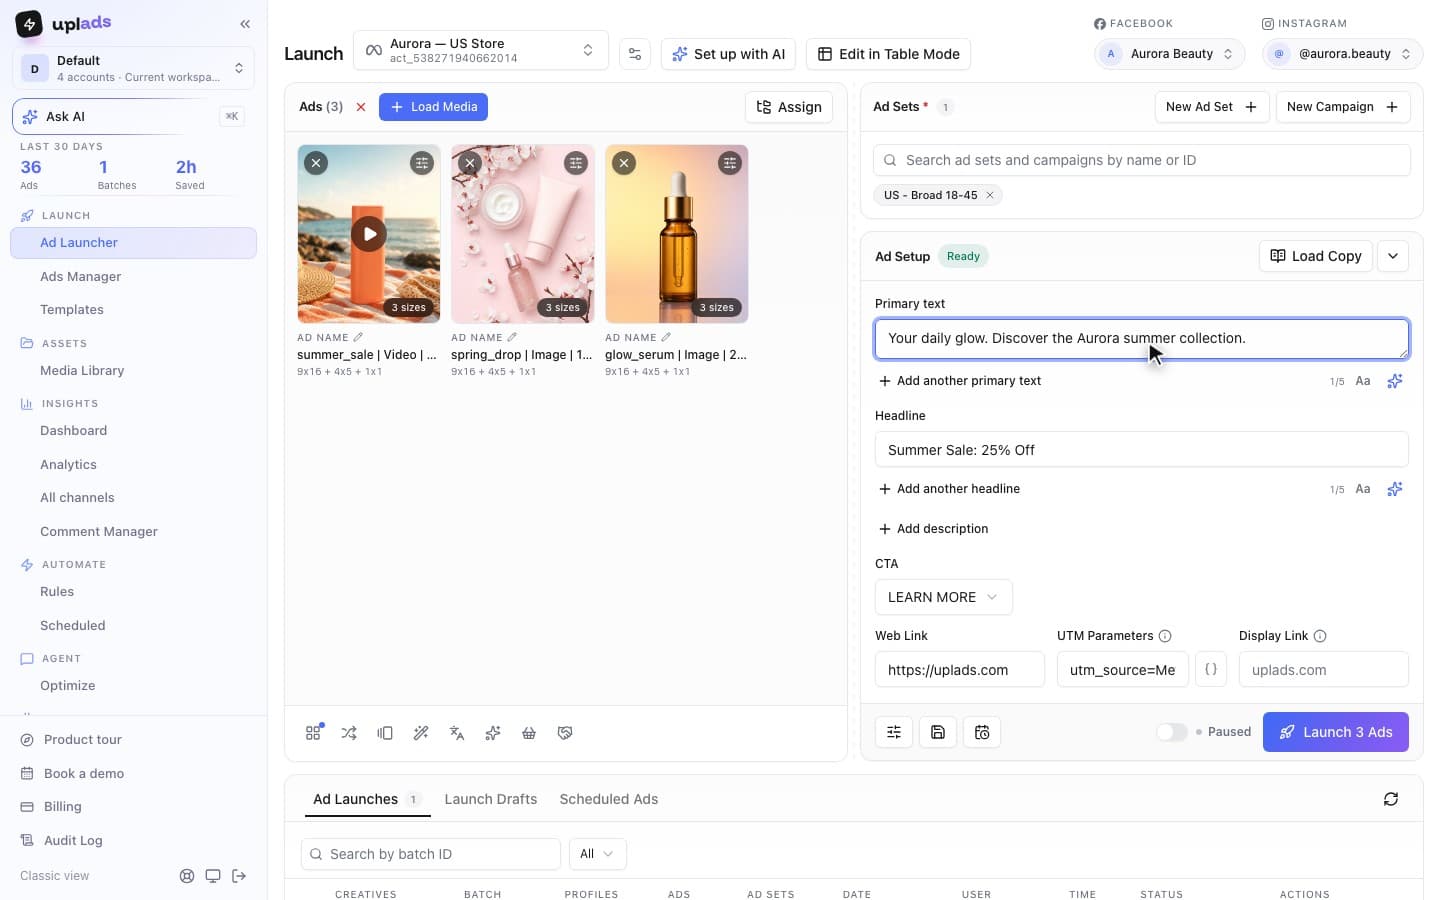The width and height of the screenshot is (1440, 900).
Task: Expand the Load Copy options chevron
Action: (1393, 256)
